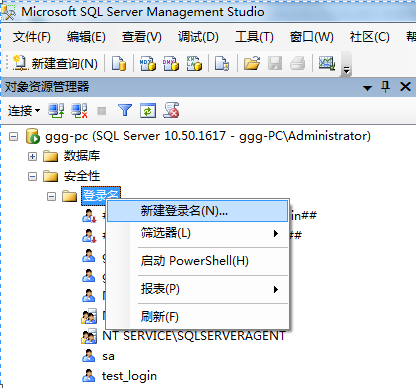
Task: Collapse the 安全性 folder node
Action: [32, 176]
